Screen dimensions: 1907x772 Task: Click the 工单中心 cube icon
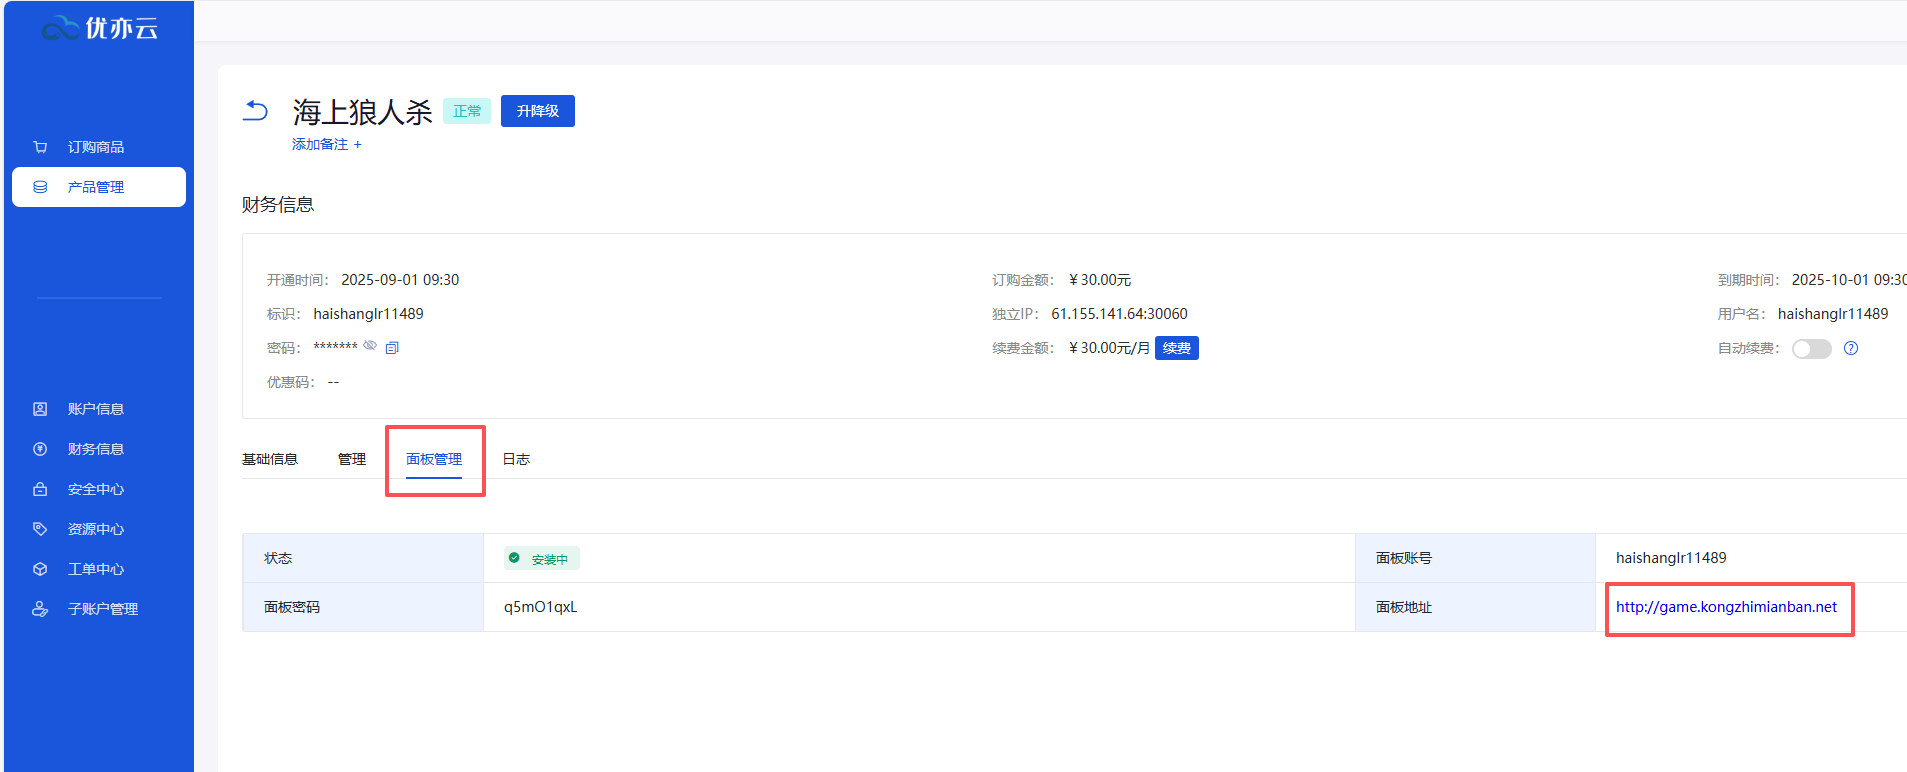(40, 569)
